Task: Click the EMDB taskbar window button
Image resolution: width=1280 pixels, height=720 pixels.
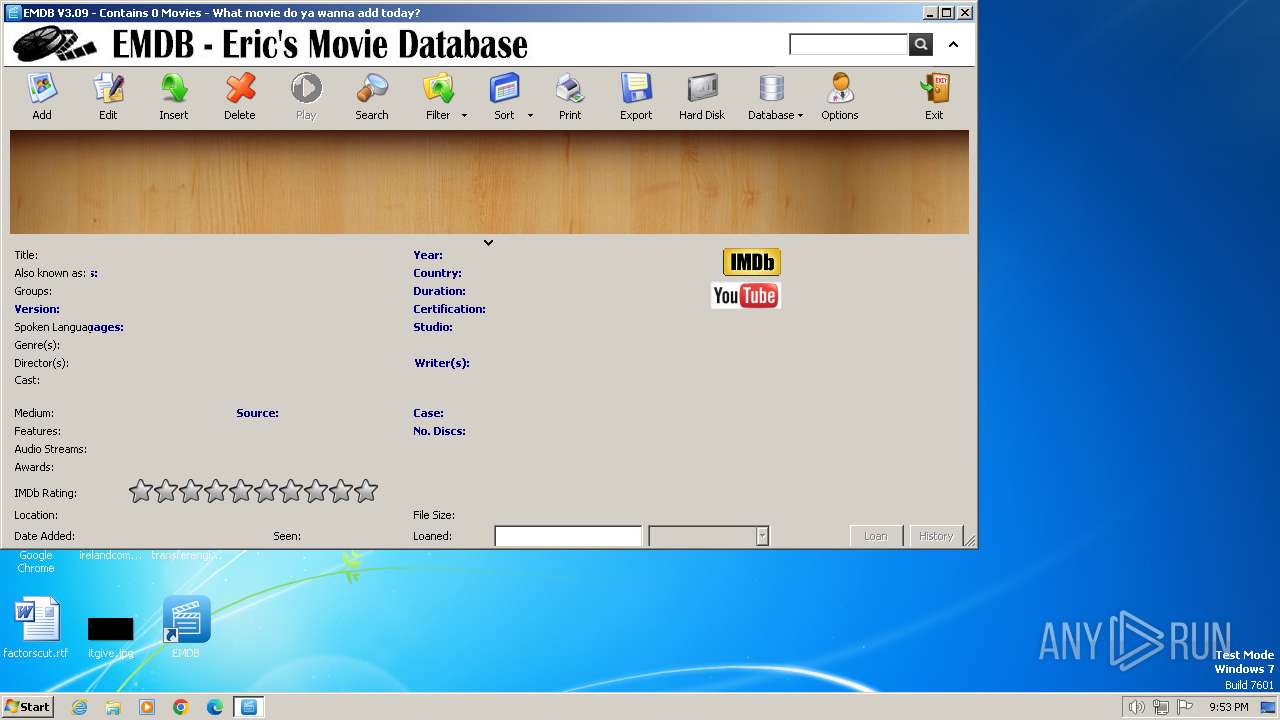Action: point(249,707)
